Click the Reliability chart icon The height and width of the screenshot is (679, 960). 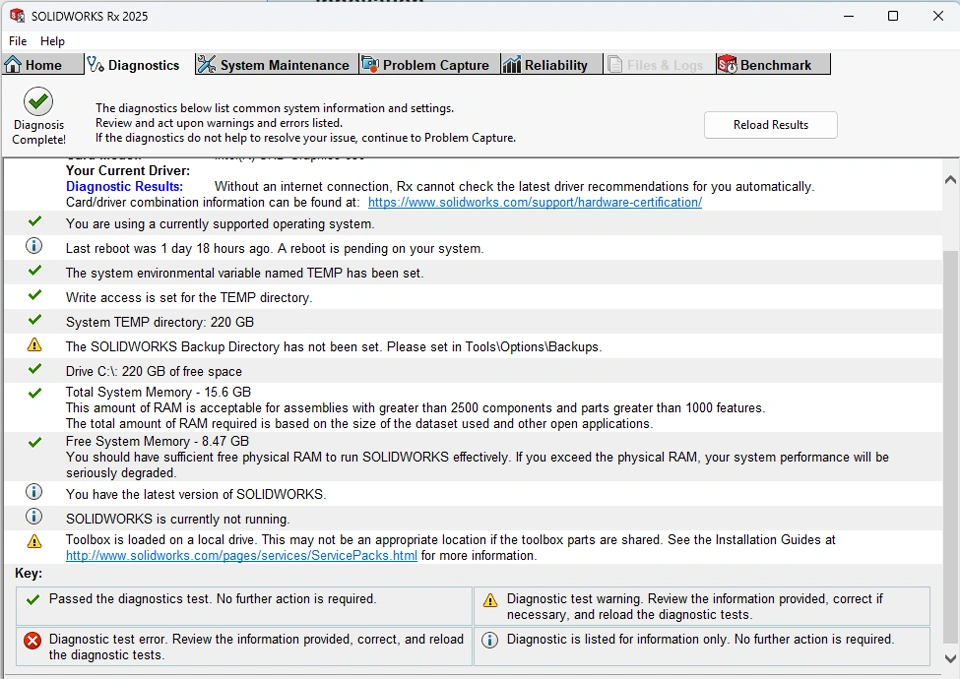pyautogui.click(x=512, y=65)
